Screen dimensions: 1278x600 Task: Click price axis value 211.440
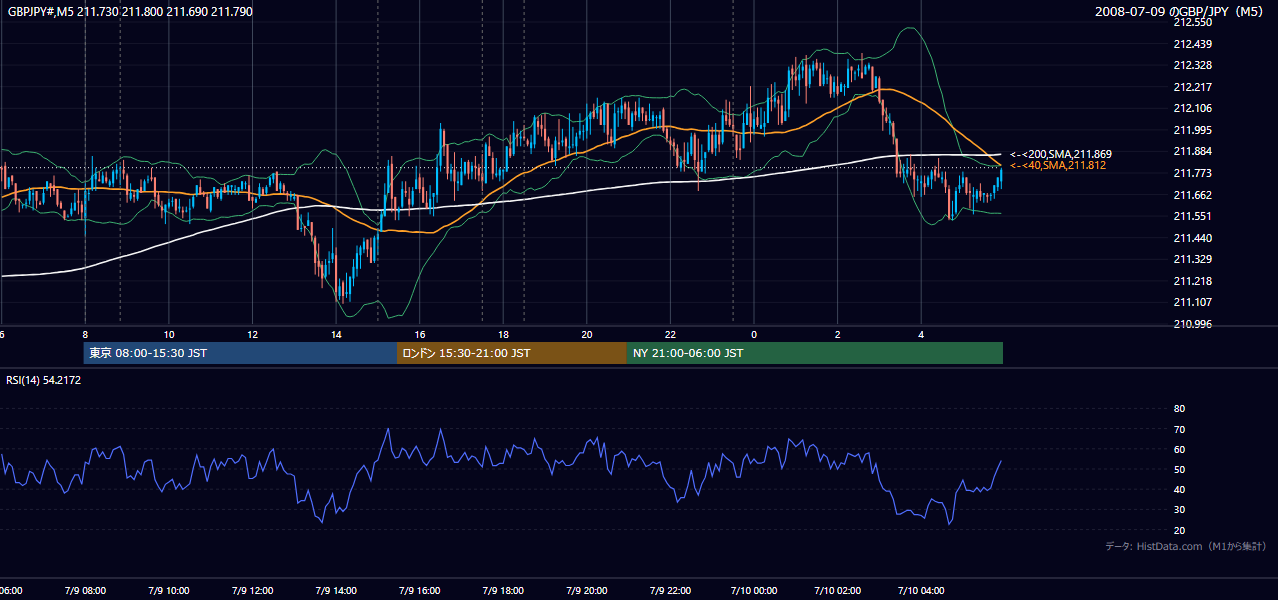(1192, 238)
